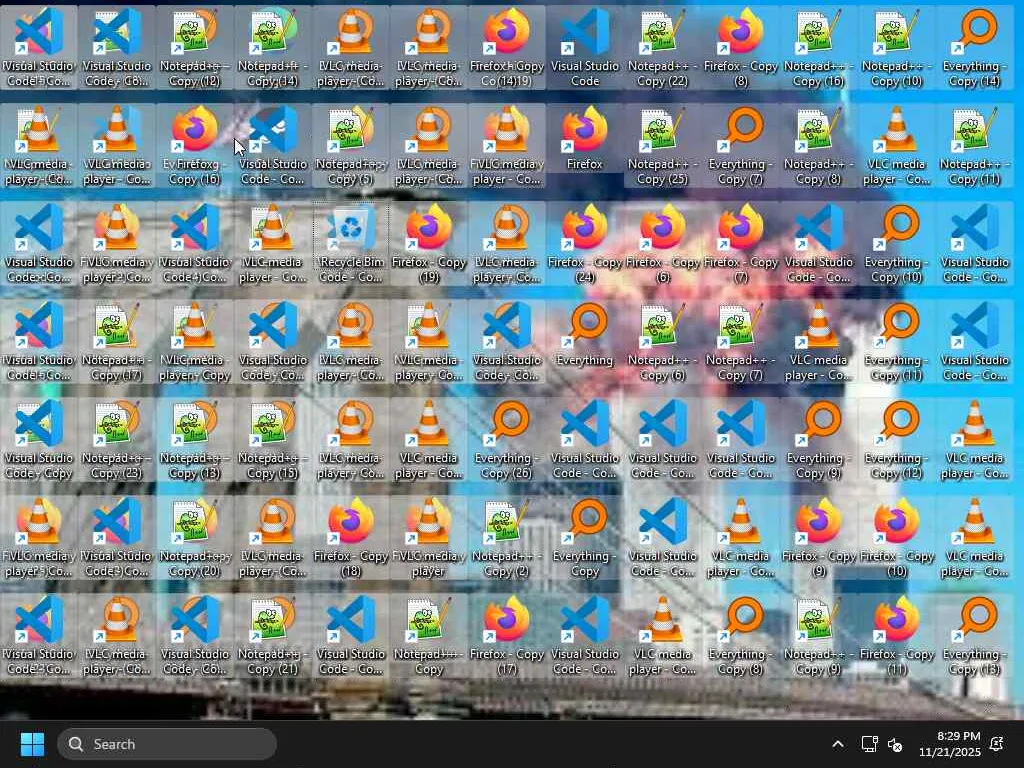
Task: Select the Firefox - Copy (7) icon
Action: coord(741,244)
